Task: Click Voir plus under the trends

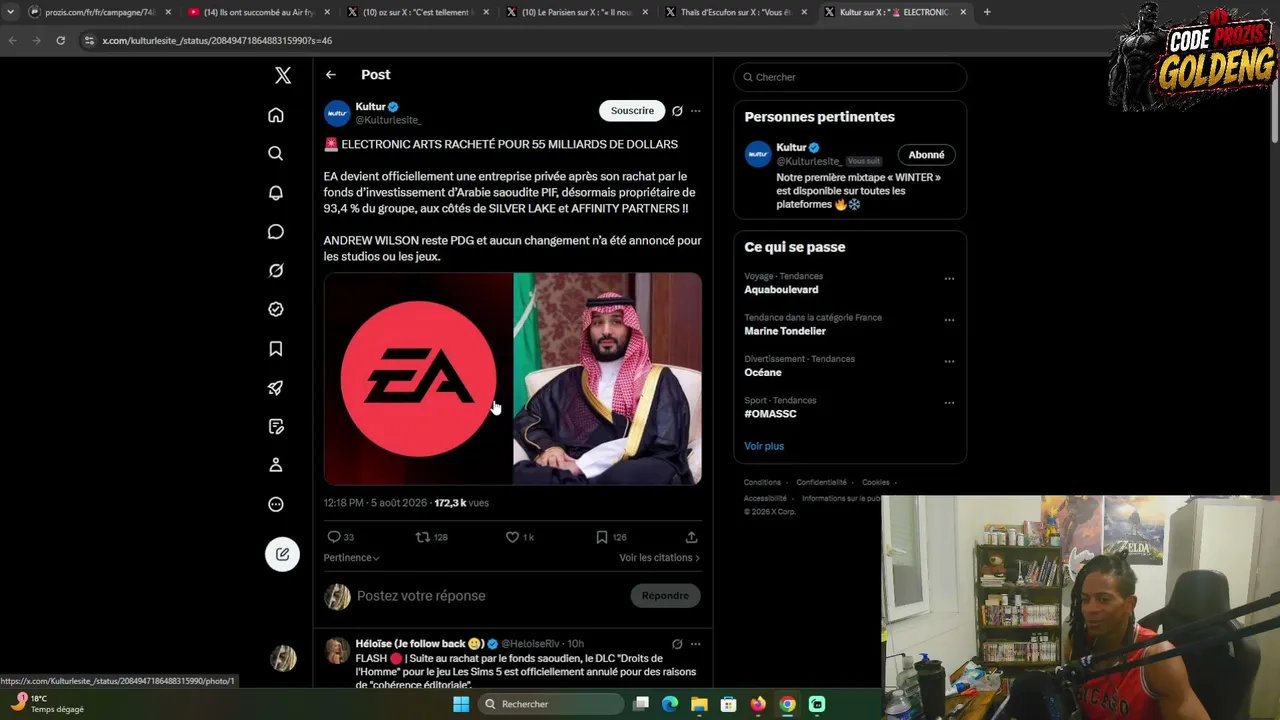Action: (x=764, y=446)
